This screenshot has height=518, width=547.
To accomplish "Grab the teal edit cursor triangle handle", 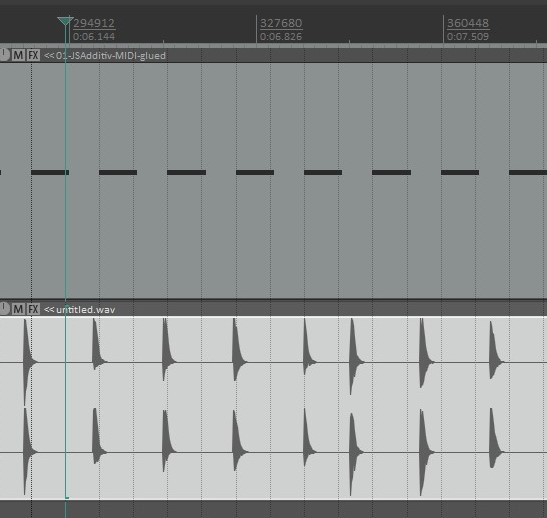I will coord(65,21).
